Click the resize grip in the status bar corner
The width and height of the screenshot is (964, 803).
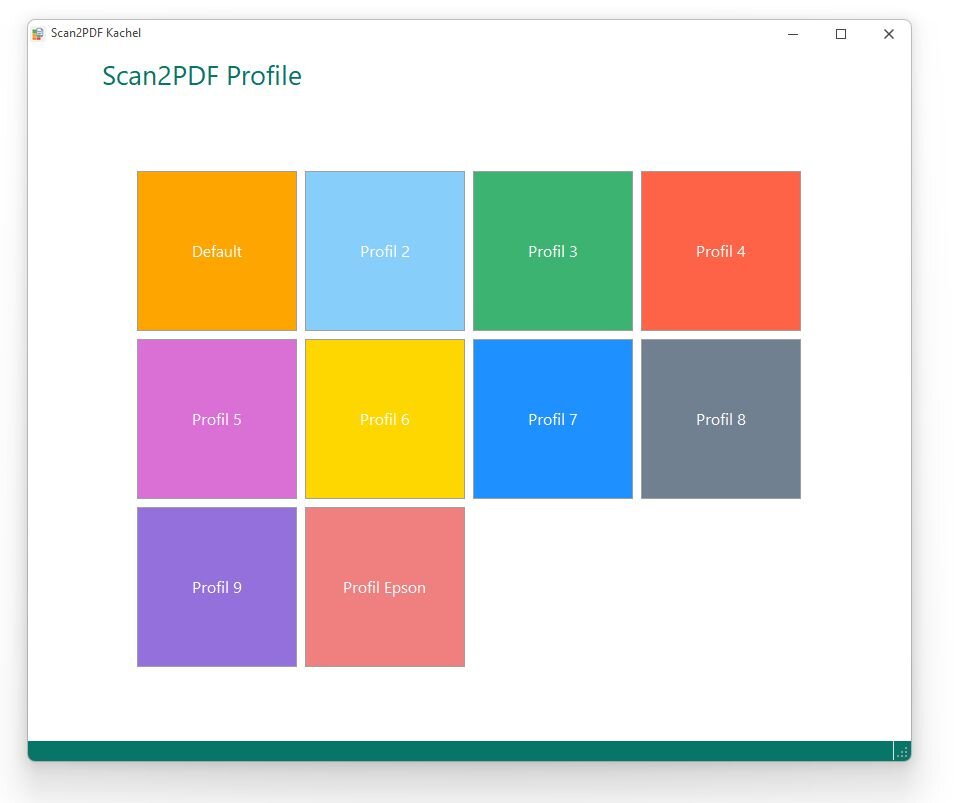point(902,752)
